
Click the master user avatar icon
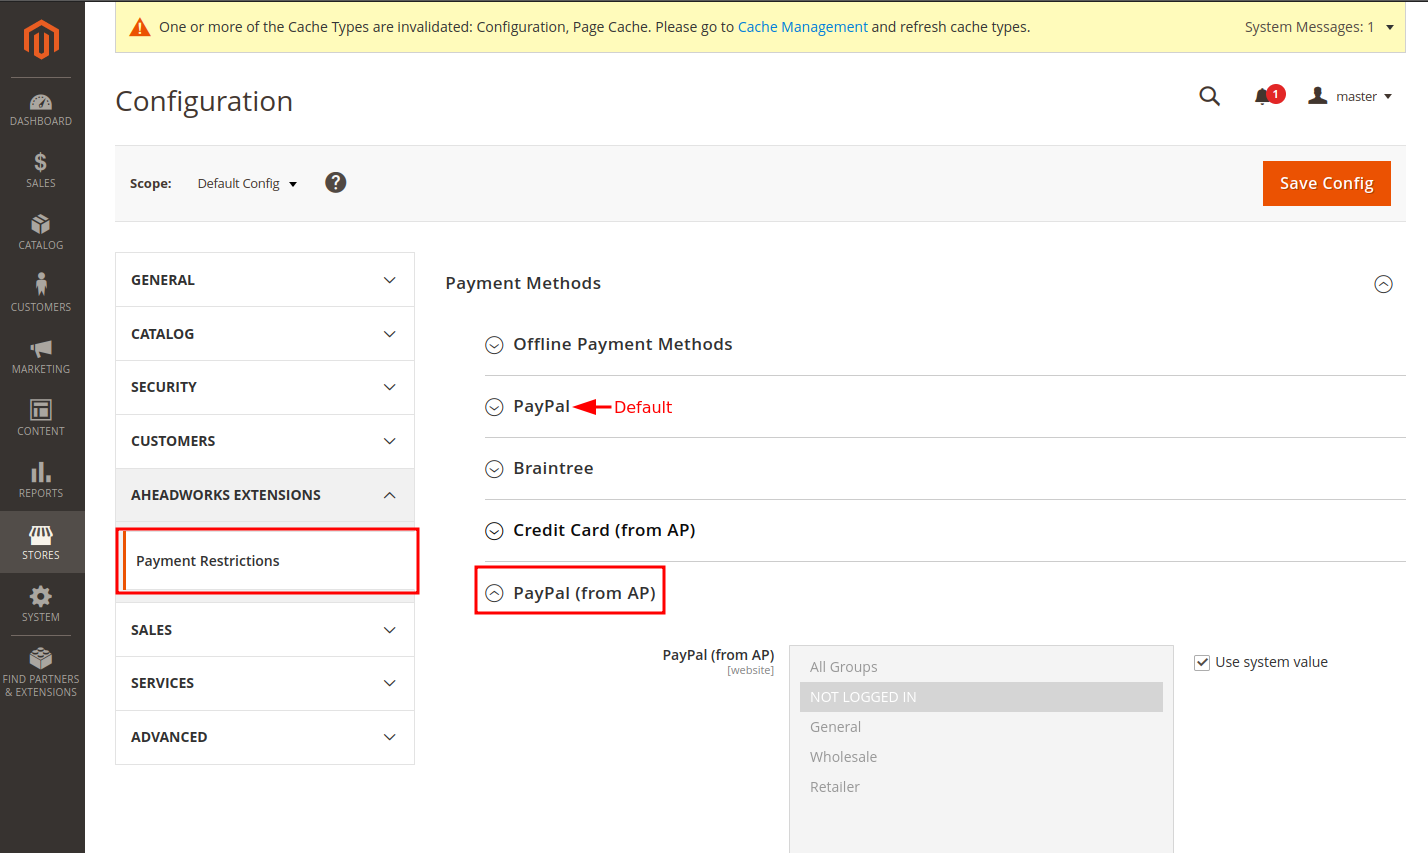[1318, 96]
